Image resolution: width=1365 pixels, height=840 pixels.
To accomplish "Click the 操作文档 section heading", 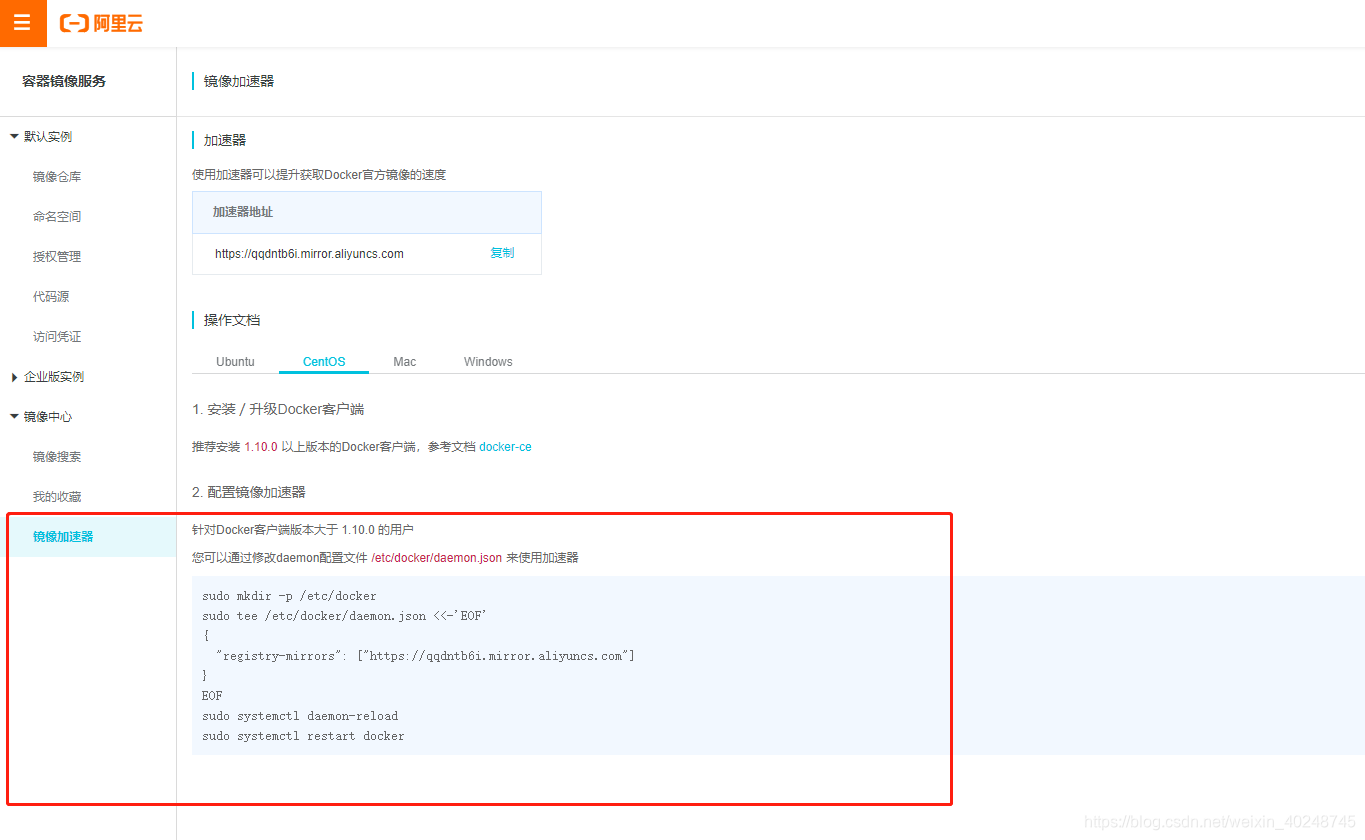I will tap(232, 320).
